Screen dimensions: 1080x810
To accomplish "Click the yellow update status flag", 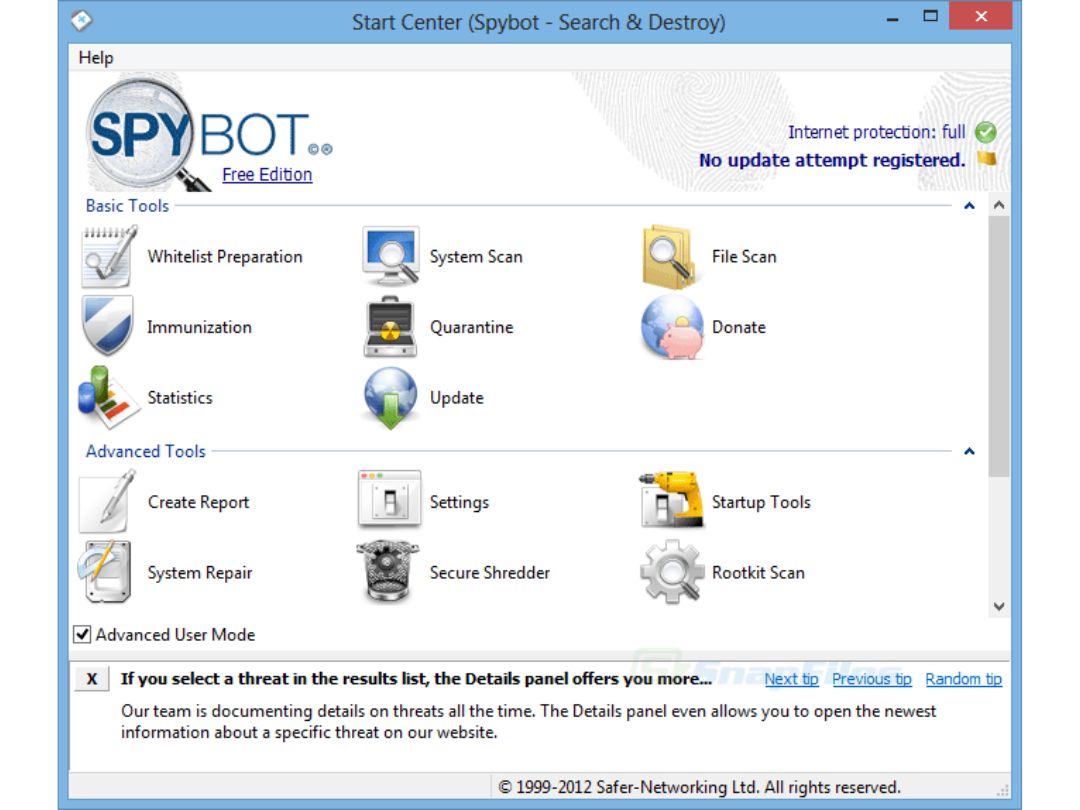I will tap(987, 159).
